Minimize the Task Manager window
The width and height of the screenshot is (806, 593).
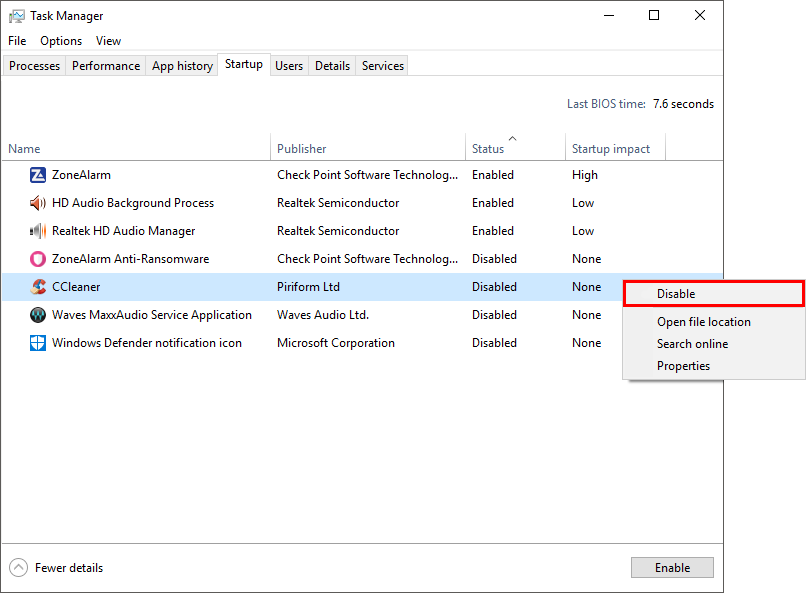(609, 15)
